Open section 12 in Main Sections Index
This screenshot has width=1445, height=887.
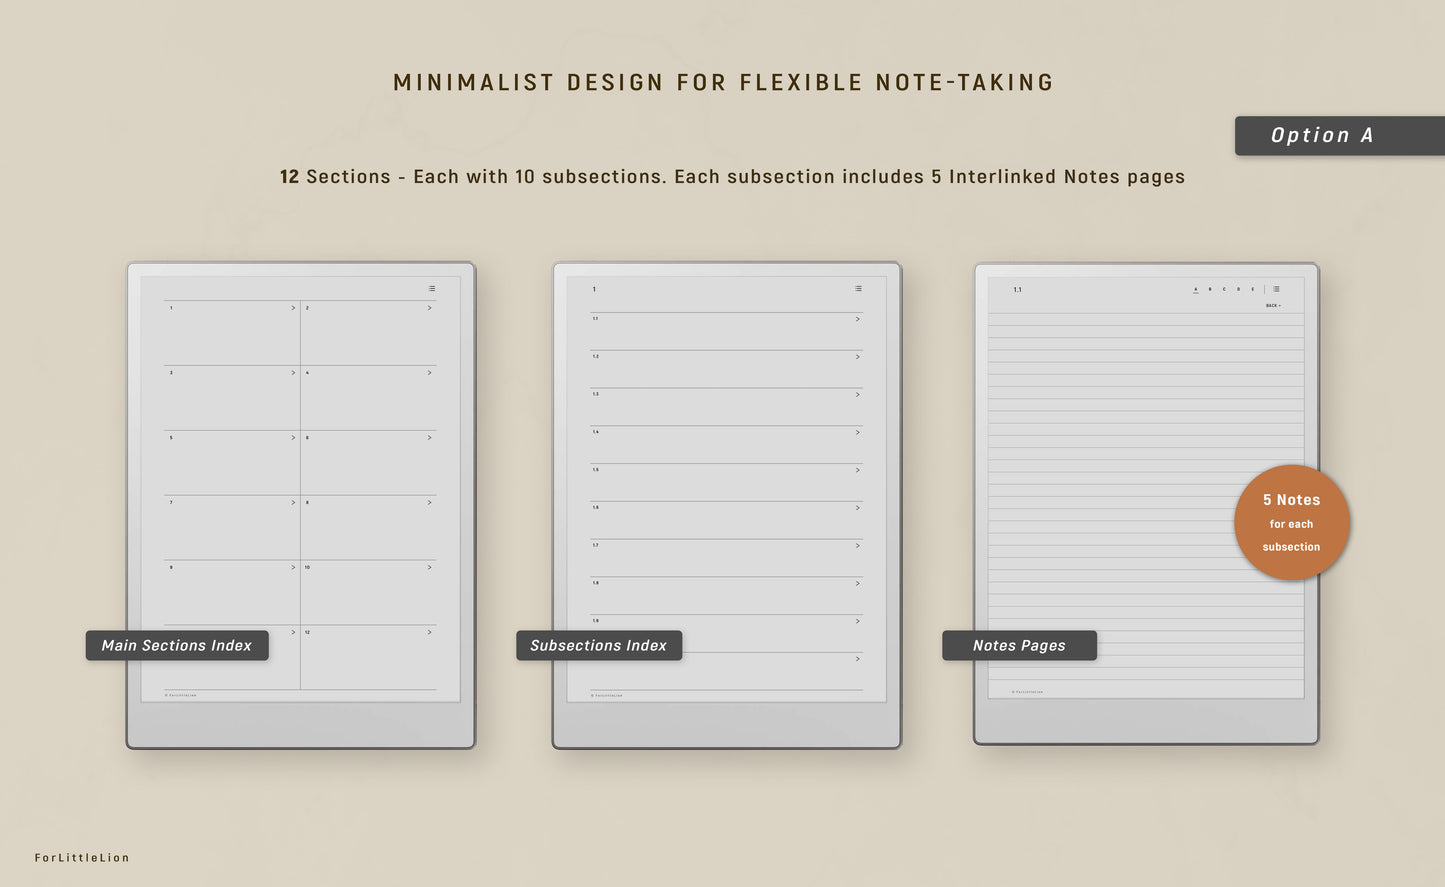click(430, 632)
